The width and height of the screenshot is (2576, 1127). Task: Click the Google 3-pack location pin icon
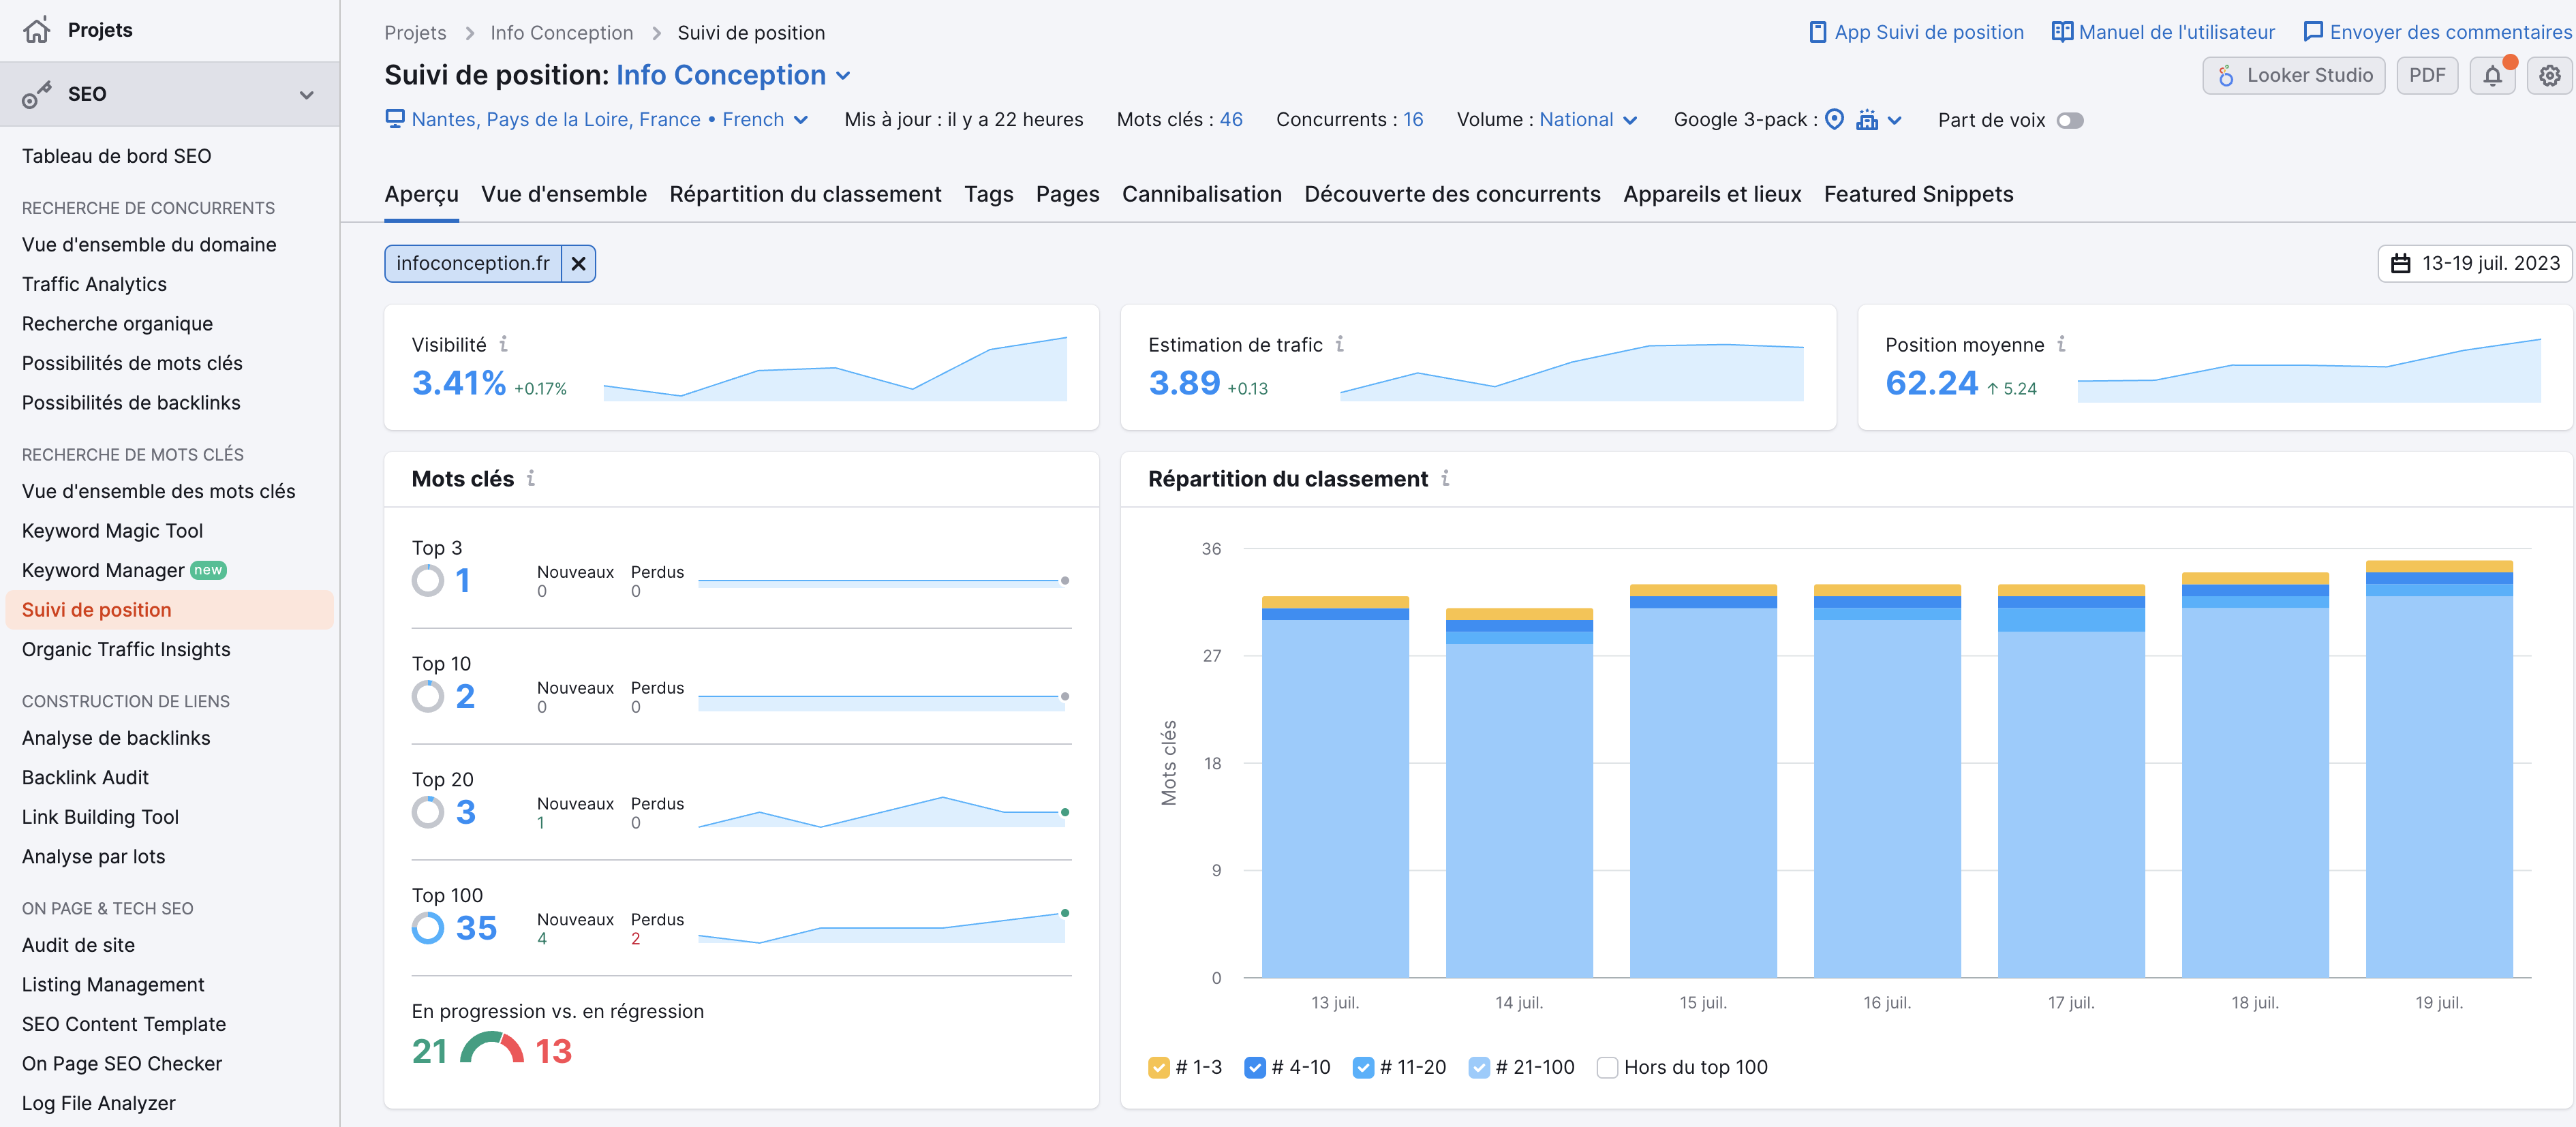pos(1834,119)
